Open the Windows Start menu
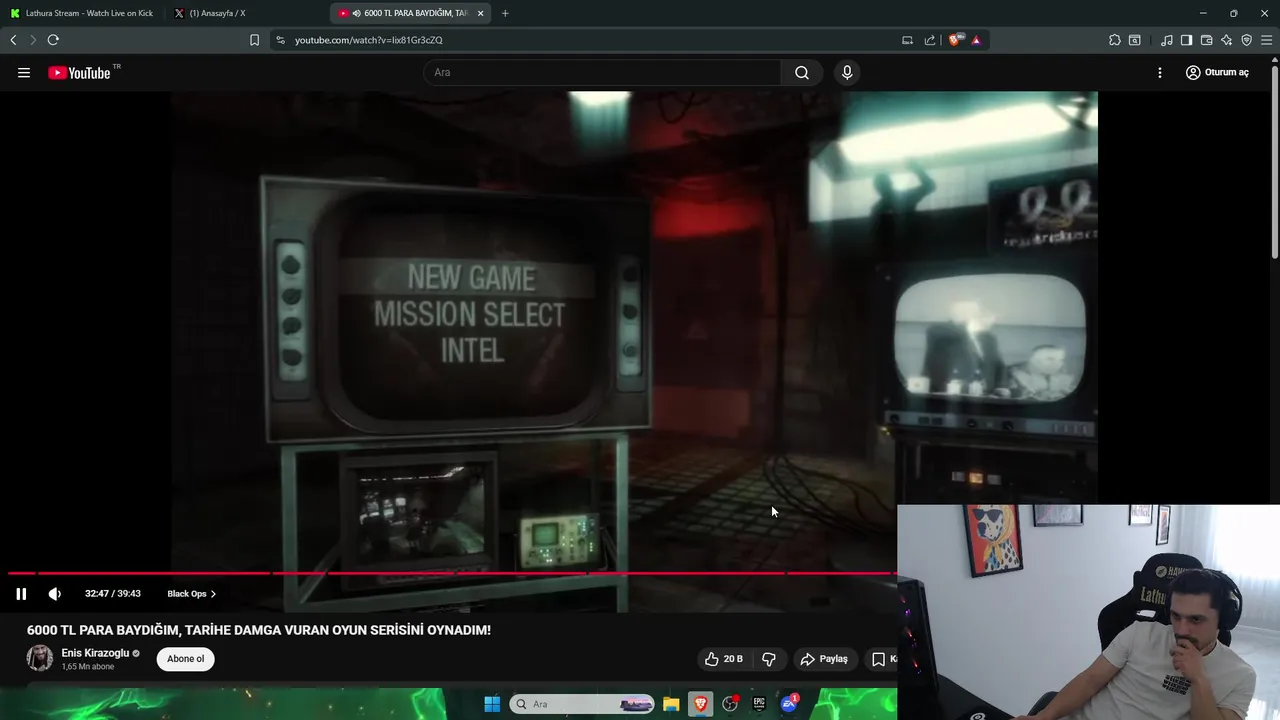Screen dimensions: 1280x720 492,704
